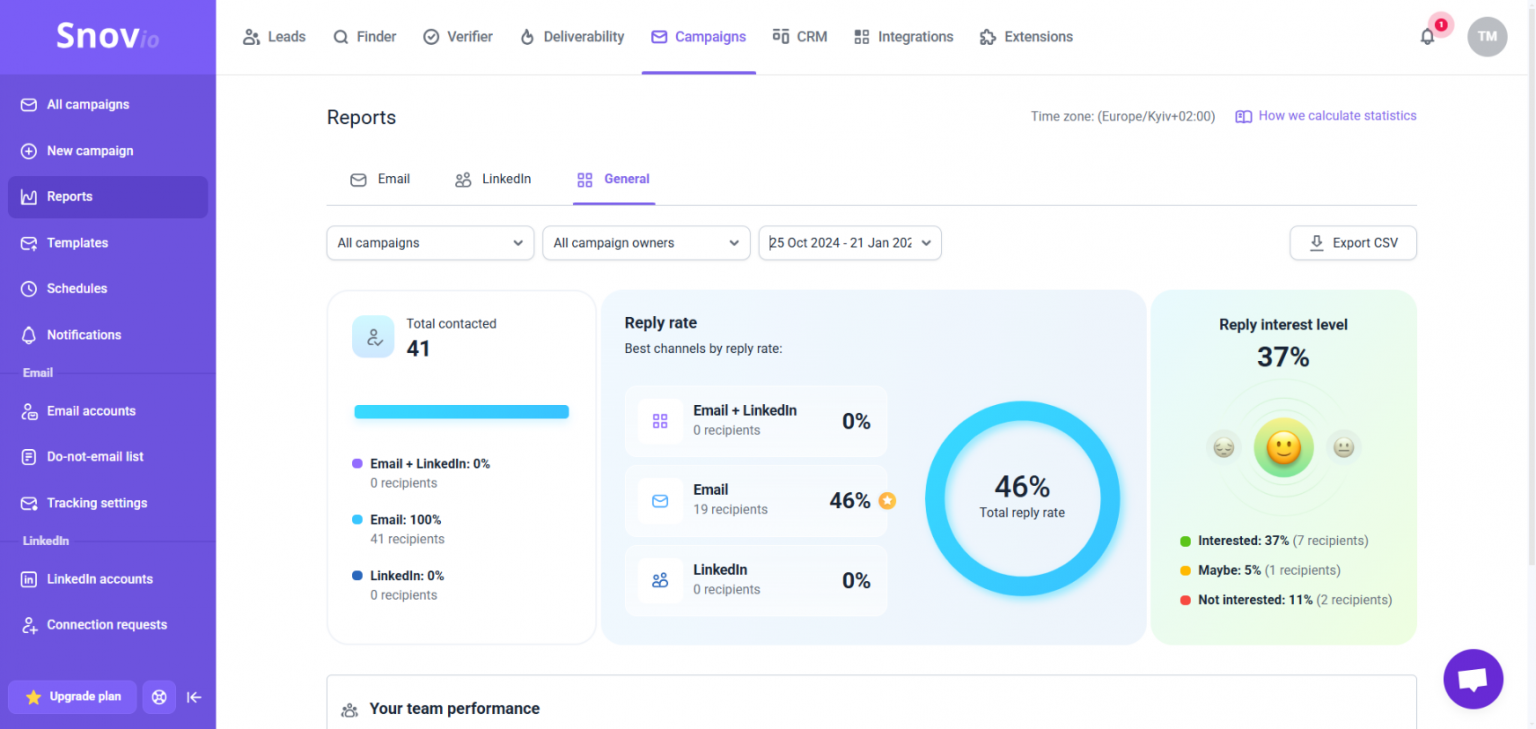Open the Deliverability menu
The image size is (1536, 729).
572,37
